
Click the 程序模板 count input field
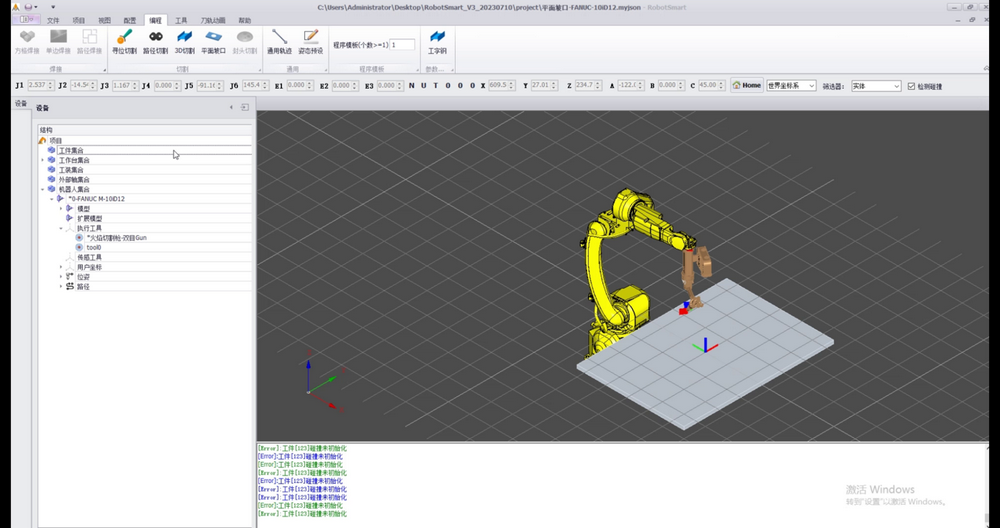(x=402, y=45)
